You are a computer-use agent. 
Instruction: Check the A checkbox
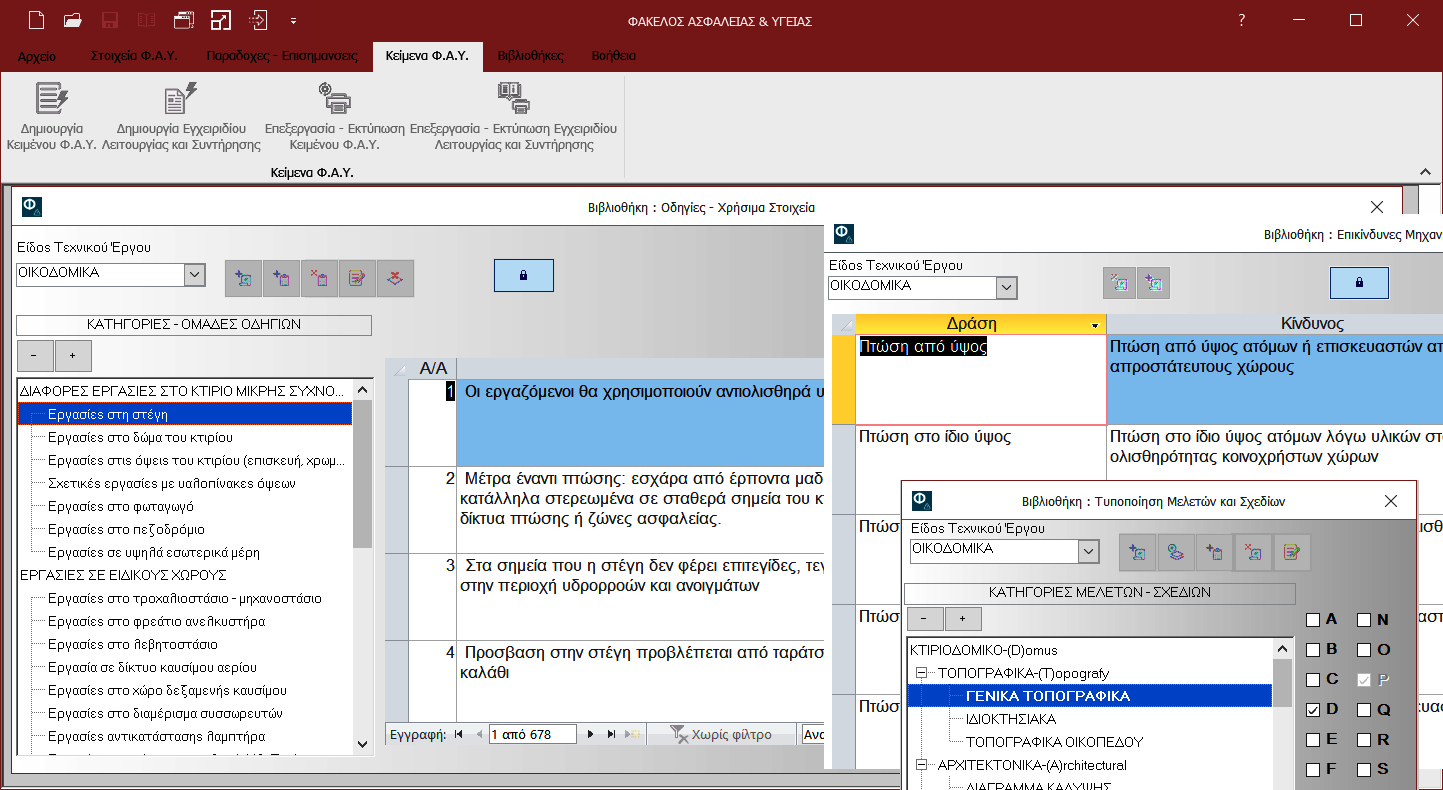pos(1313,620)
